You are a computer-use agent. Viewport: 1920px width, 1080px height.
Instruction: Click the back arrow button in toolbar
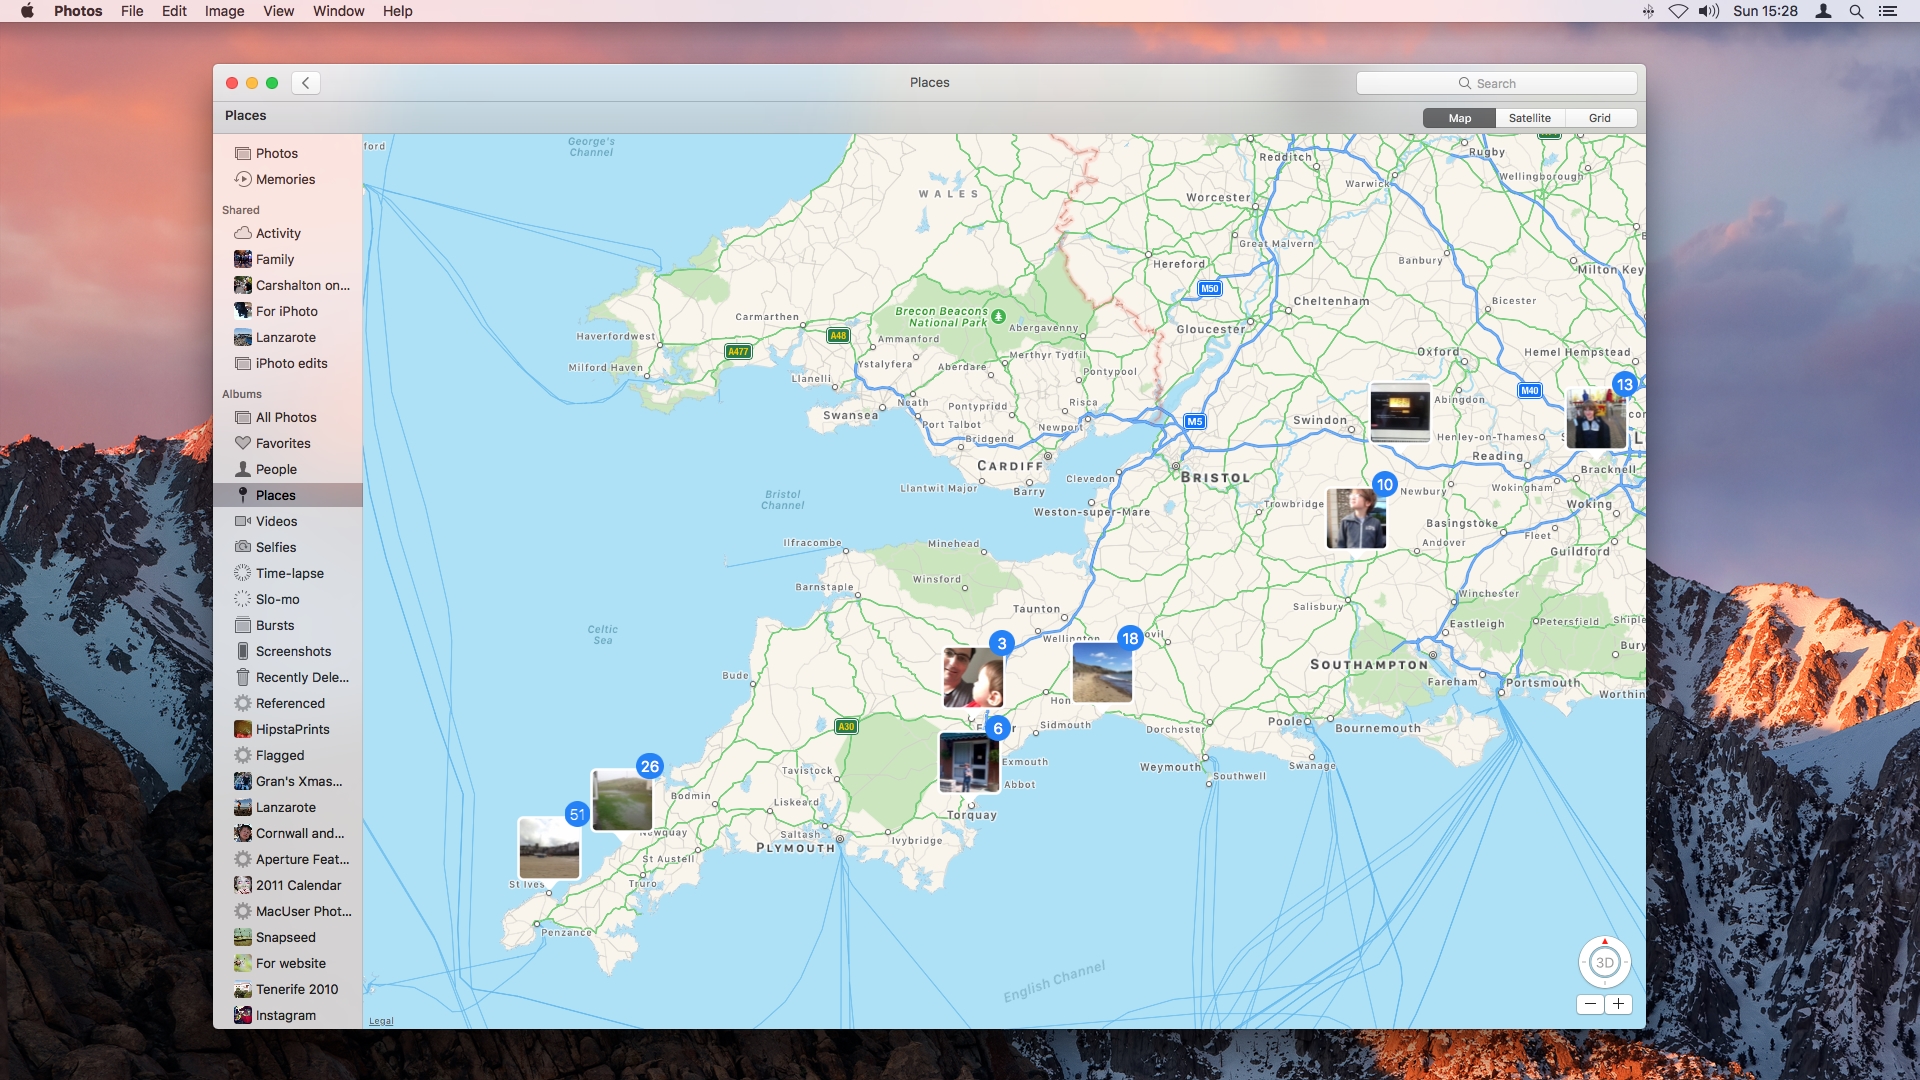coord(306,83)
